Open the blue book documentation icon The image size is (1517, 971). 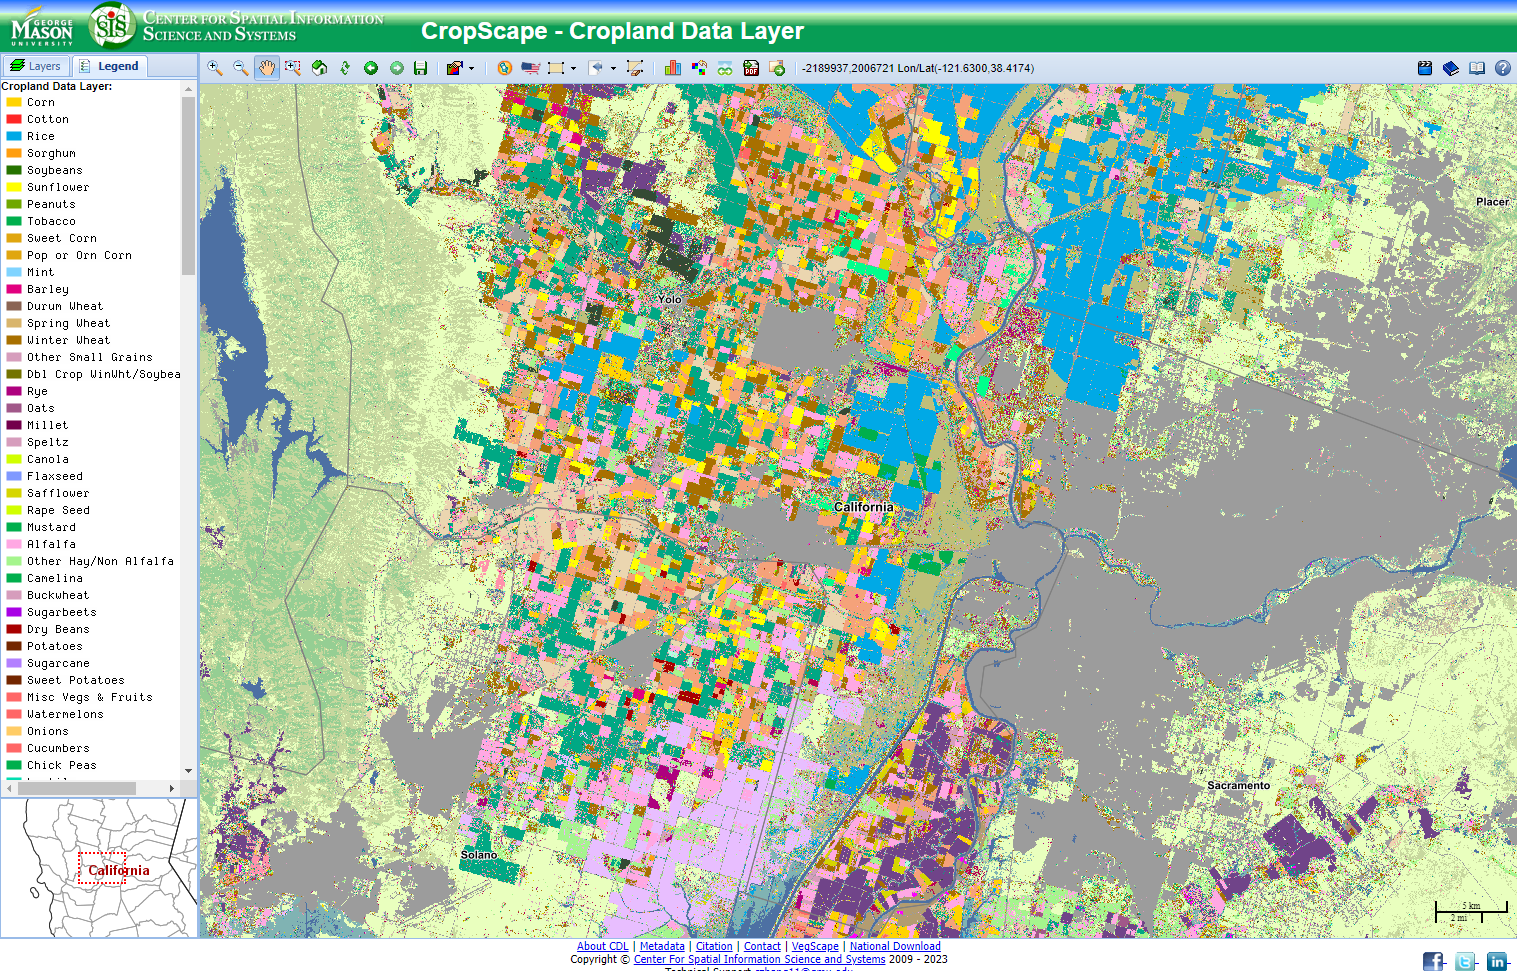tap(1451, 68)
